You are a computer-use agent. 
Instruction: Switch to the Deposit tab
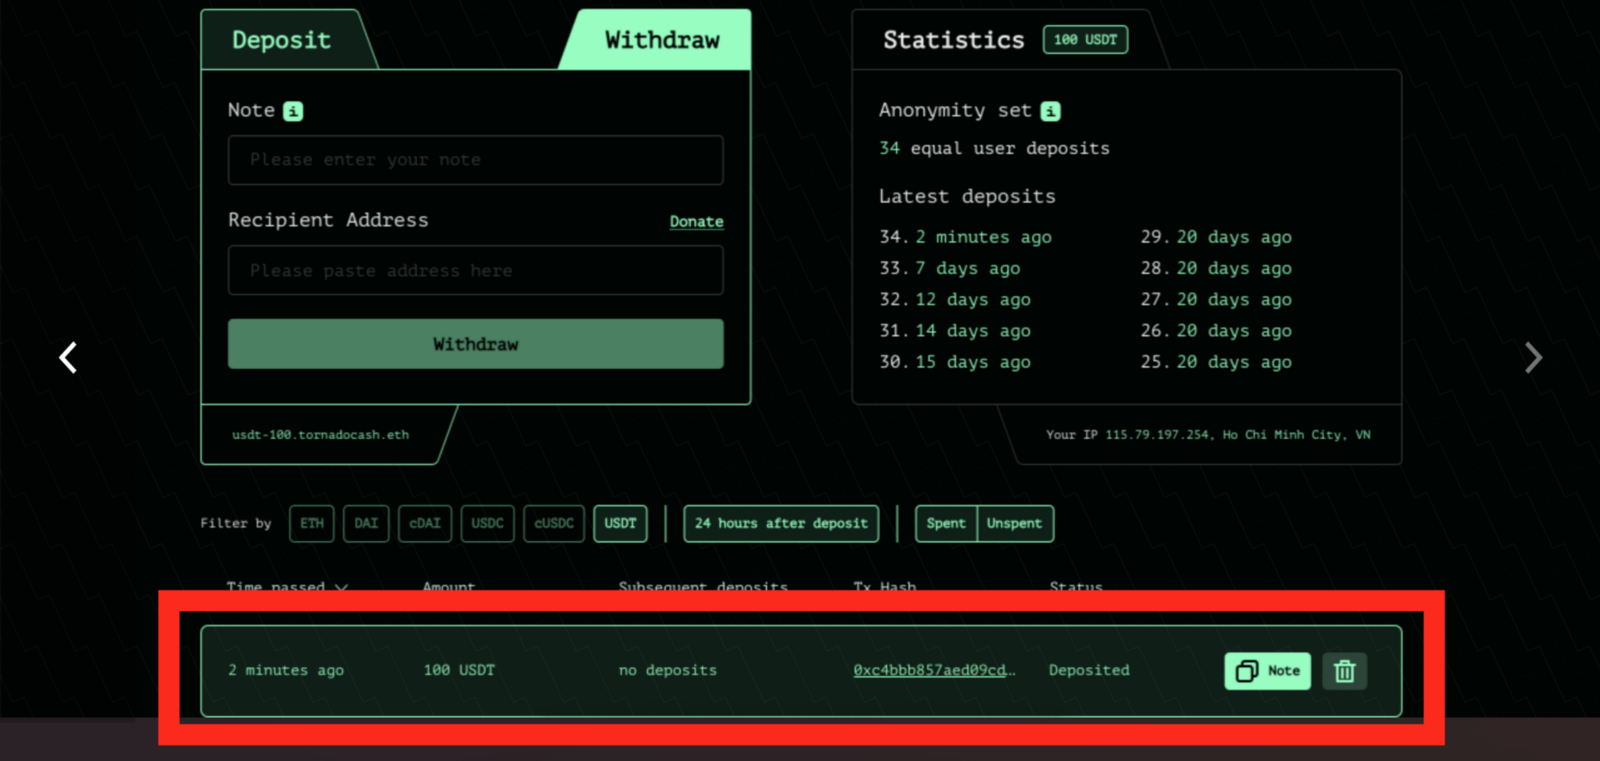coord(281,40)
